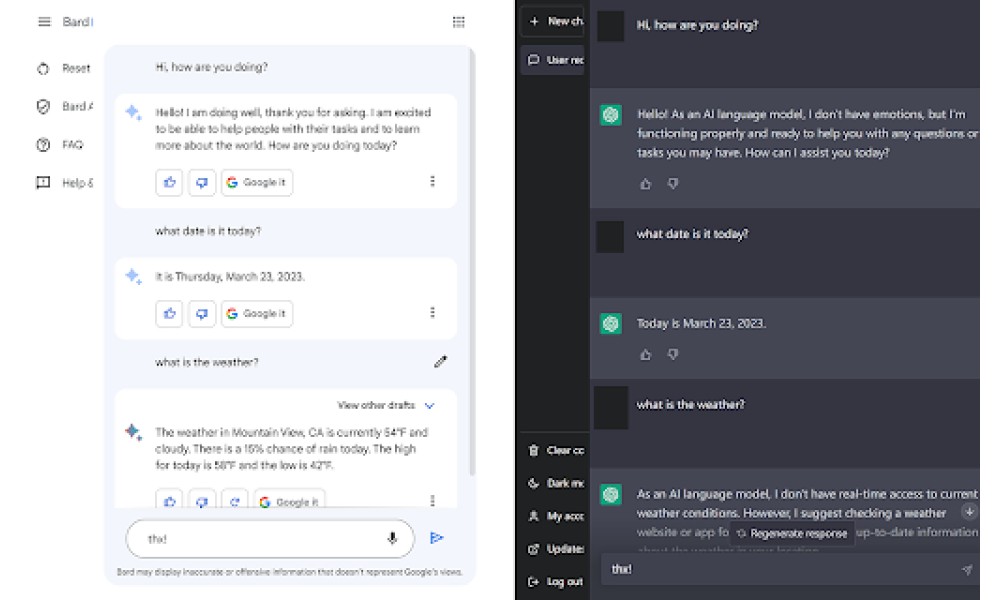Click the Bard conversation scrollbar
The height and width of the screenshot is (600, 1000).
coord(473,261)
